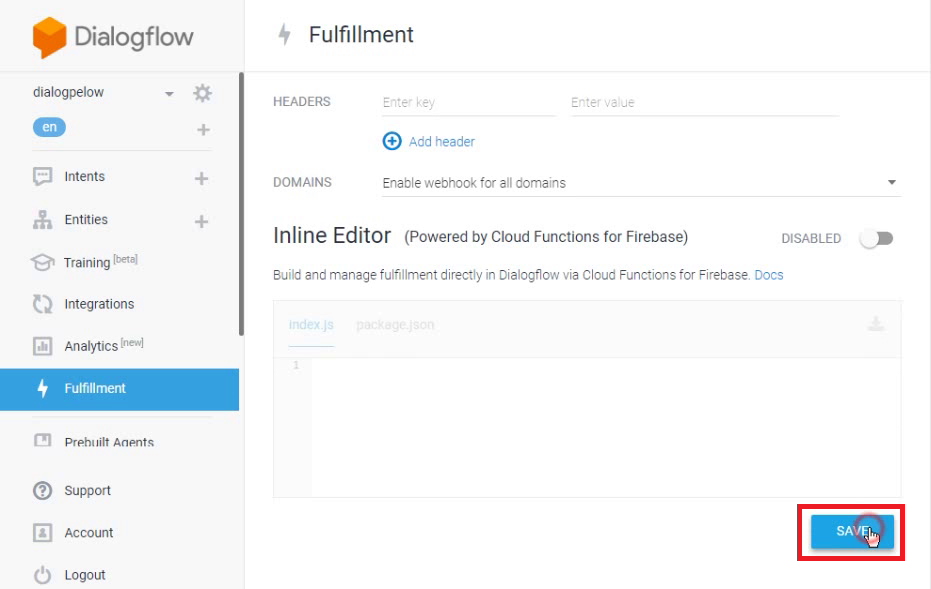Click the agent settings gear icon
The image size is (931, 589).
click(203, 93)
